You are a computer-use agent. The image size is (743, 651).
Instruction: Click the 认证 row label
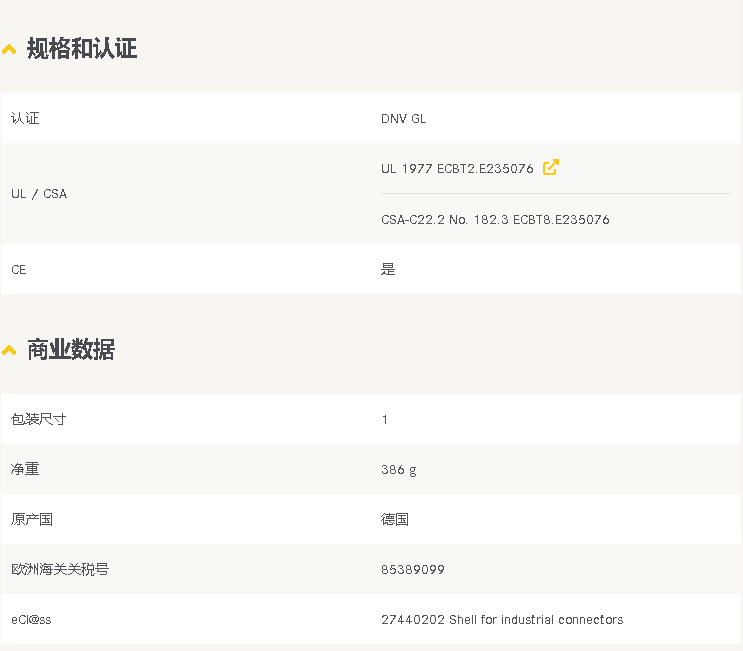point(25,118)
